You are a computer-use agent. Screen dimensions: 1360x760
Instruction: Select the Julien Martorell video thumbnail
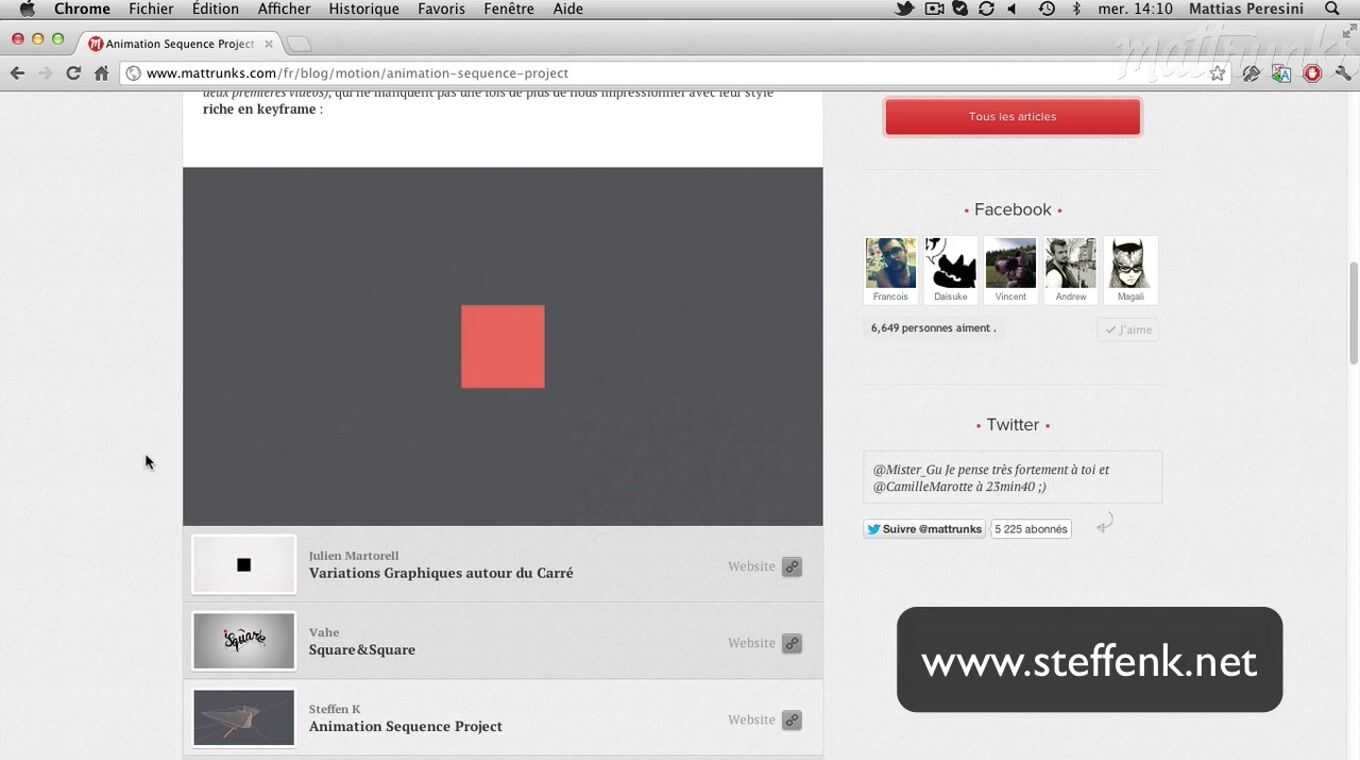pyautogui.click(x=244, y=565)
